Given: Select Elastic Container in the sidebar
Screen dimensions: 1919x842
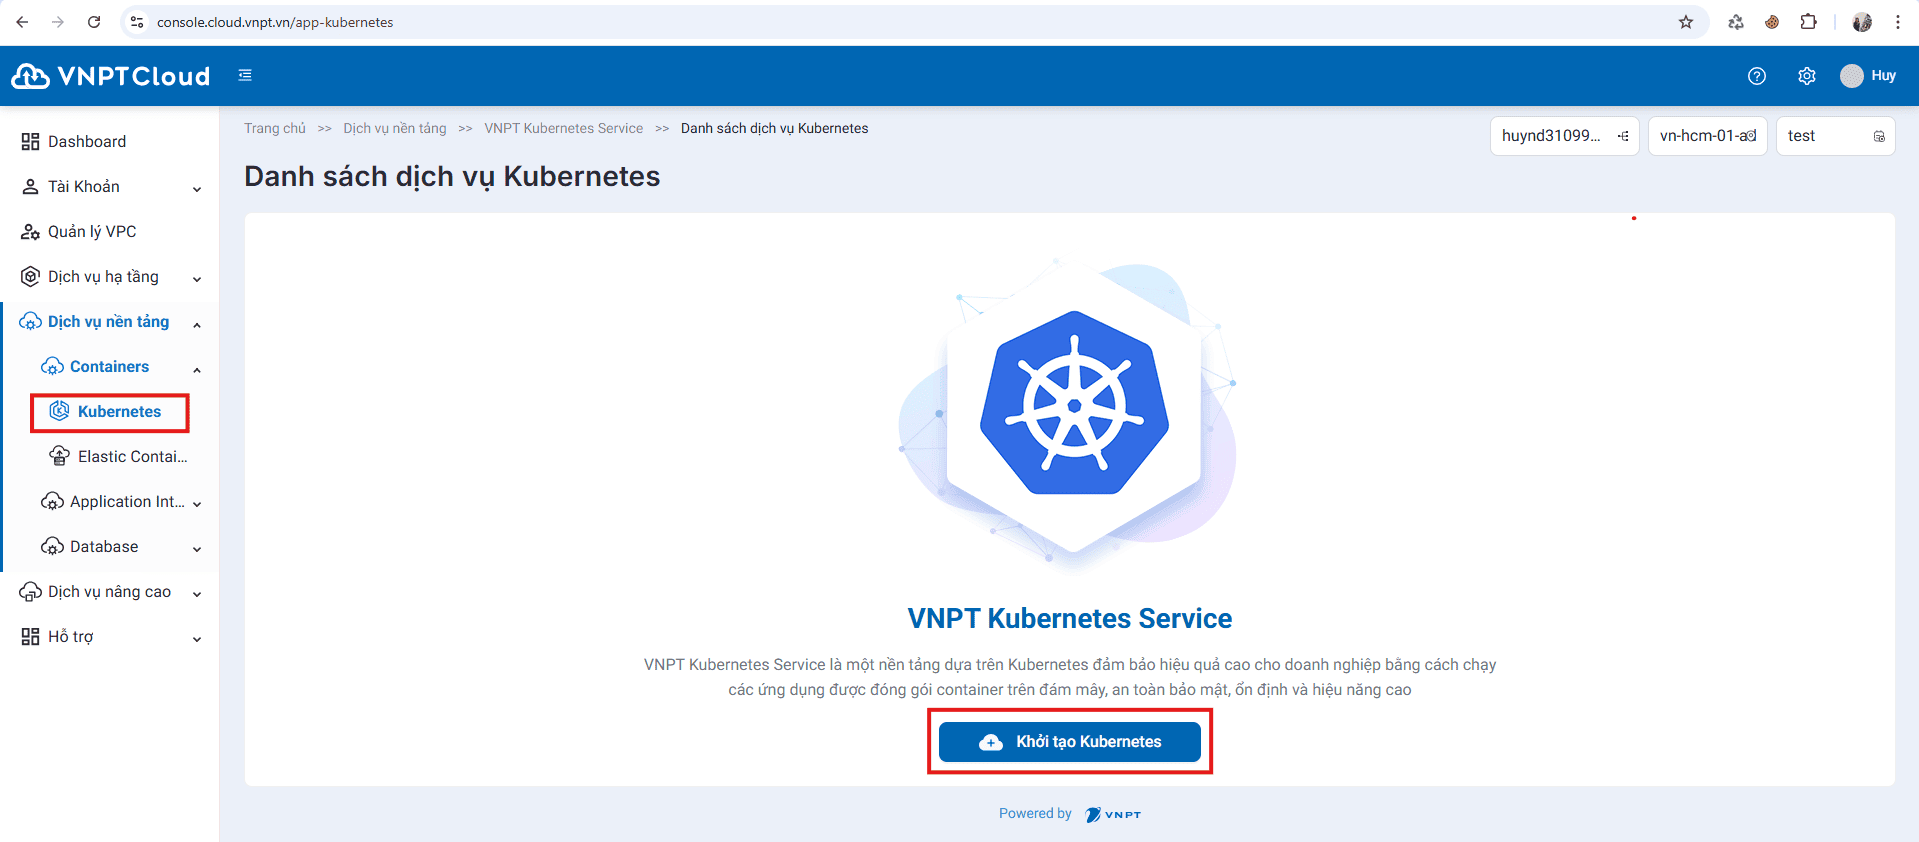Looking at the screenshot, I should [132, 457].
